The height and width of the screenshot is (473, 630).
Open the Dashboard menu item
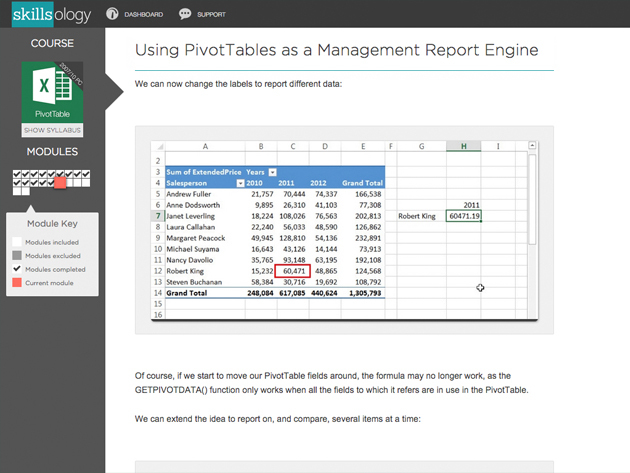click(143, 15)
